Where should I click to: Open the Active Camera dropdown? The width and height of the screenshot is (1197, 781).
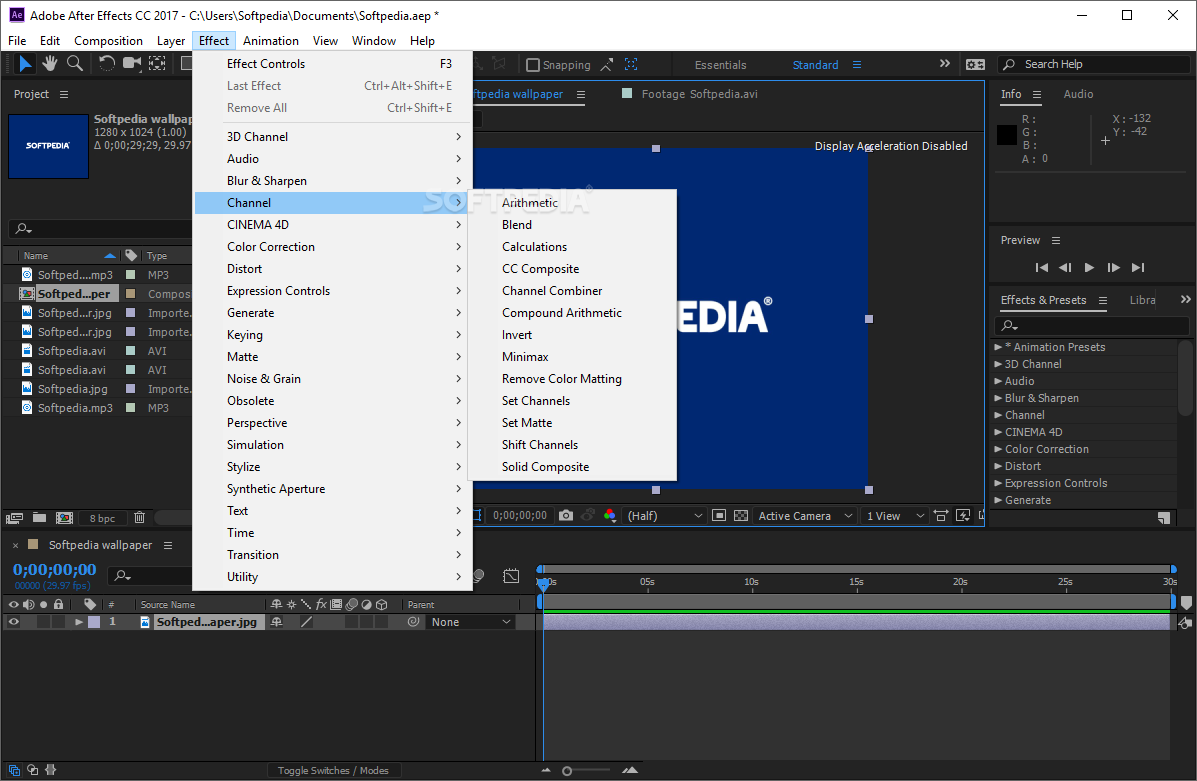(x=805, y=516)
